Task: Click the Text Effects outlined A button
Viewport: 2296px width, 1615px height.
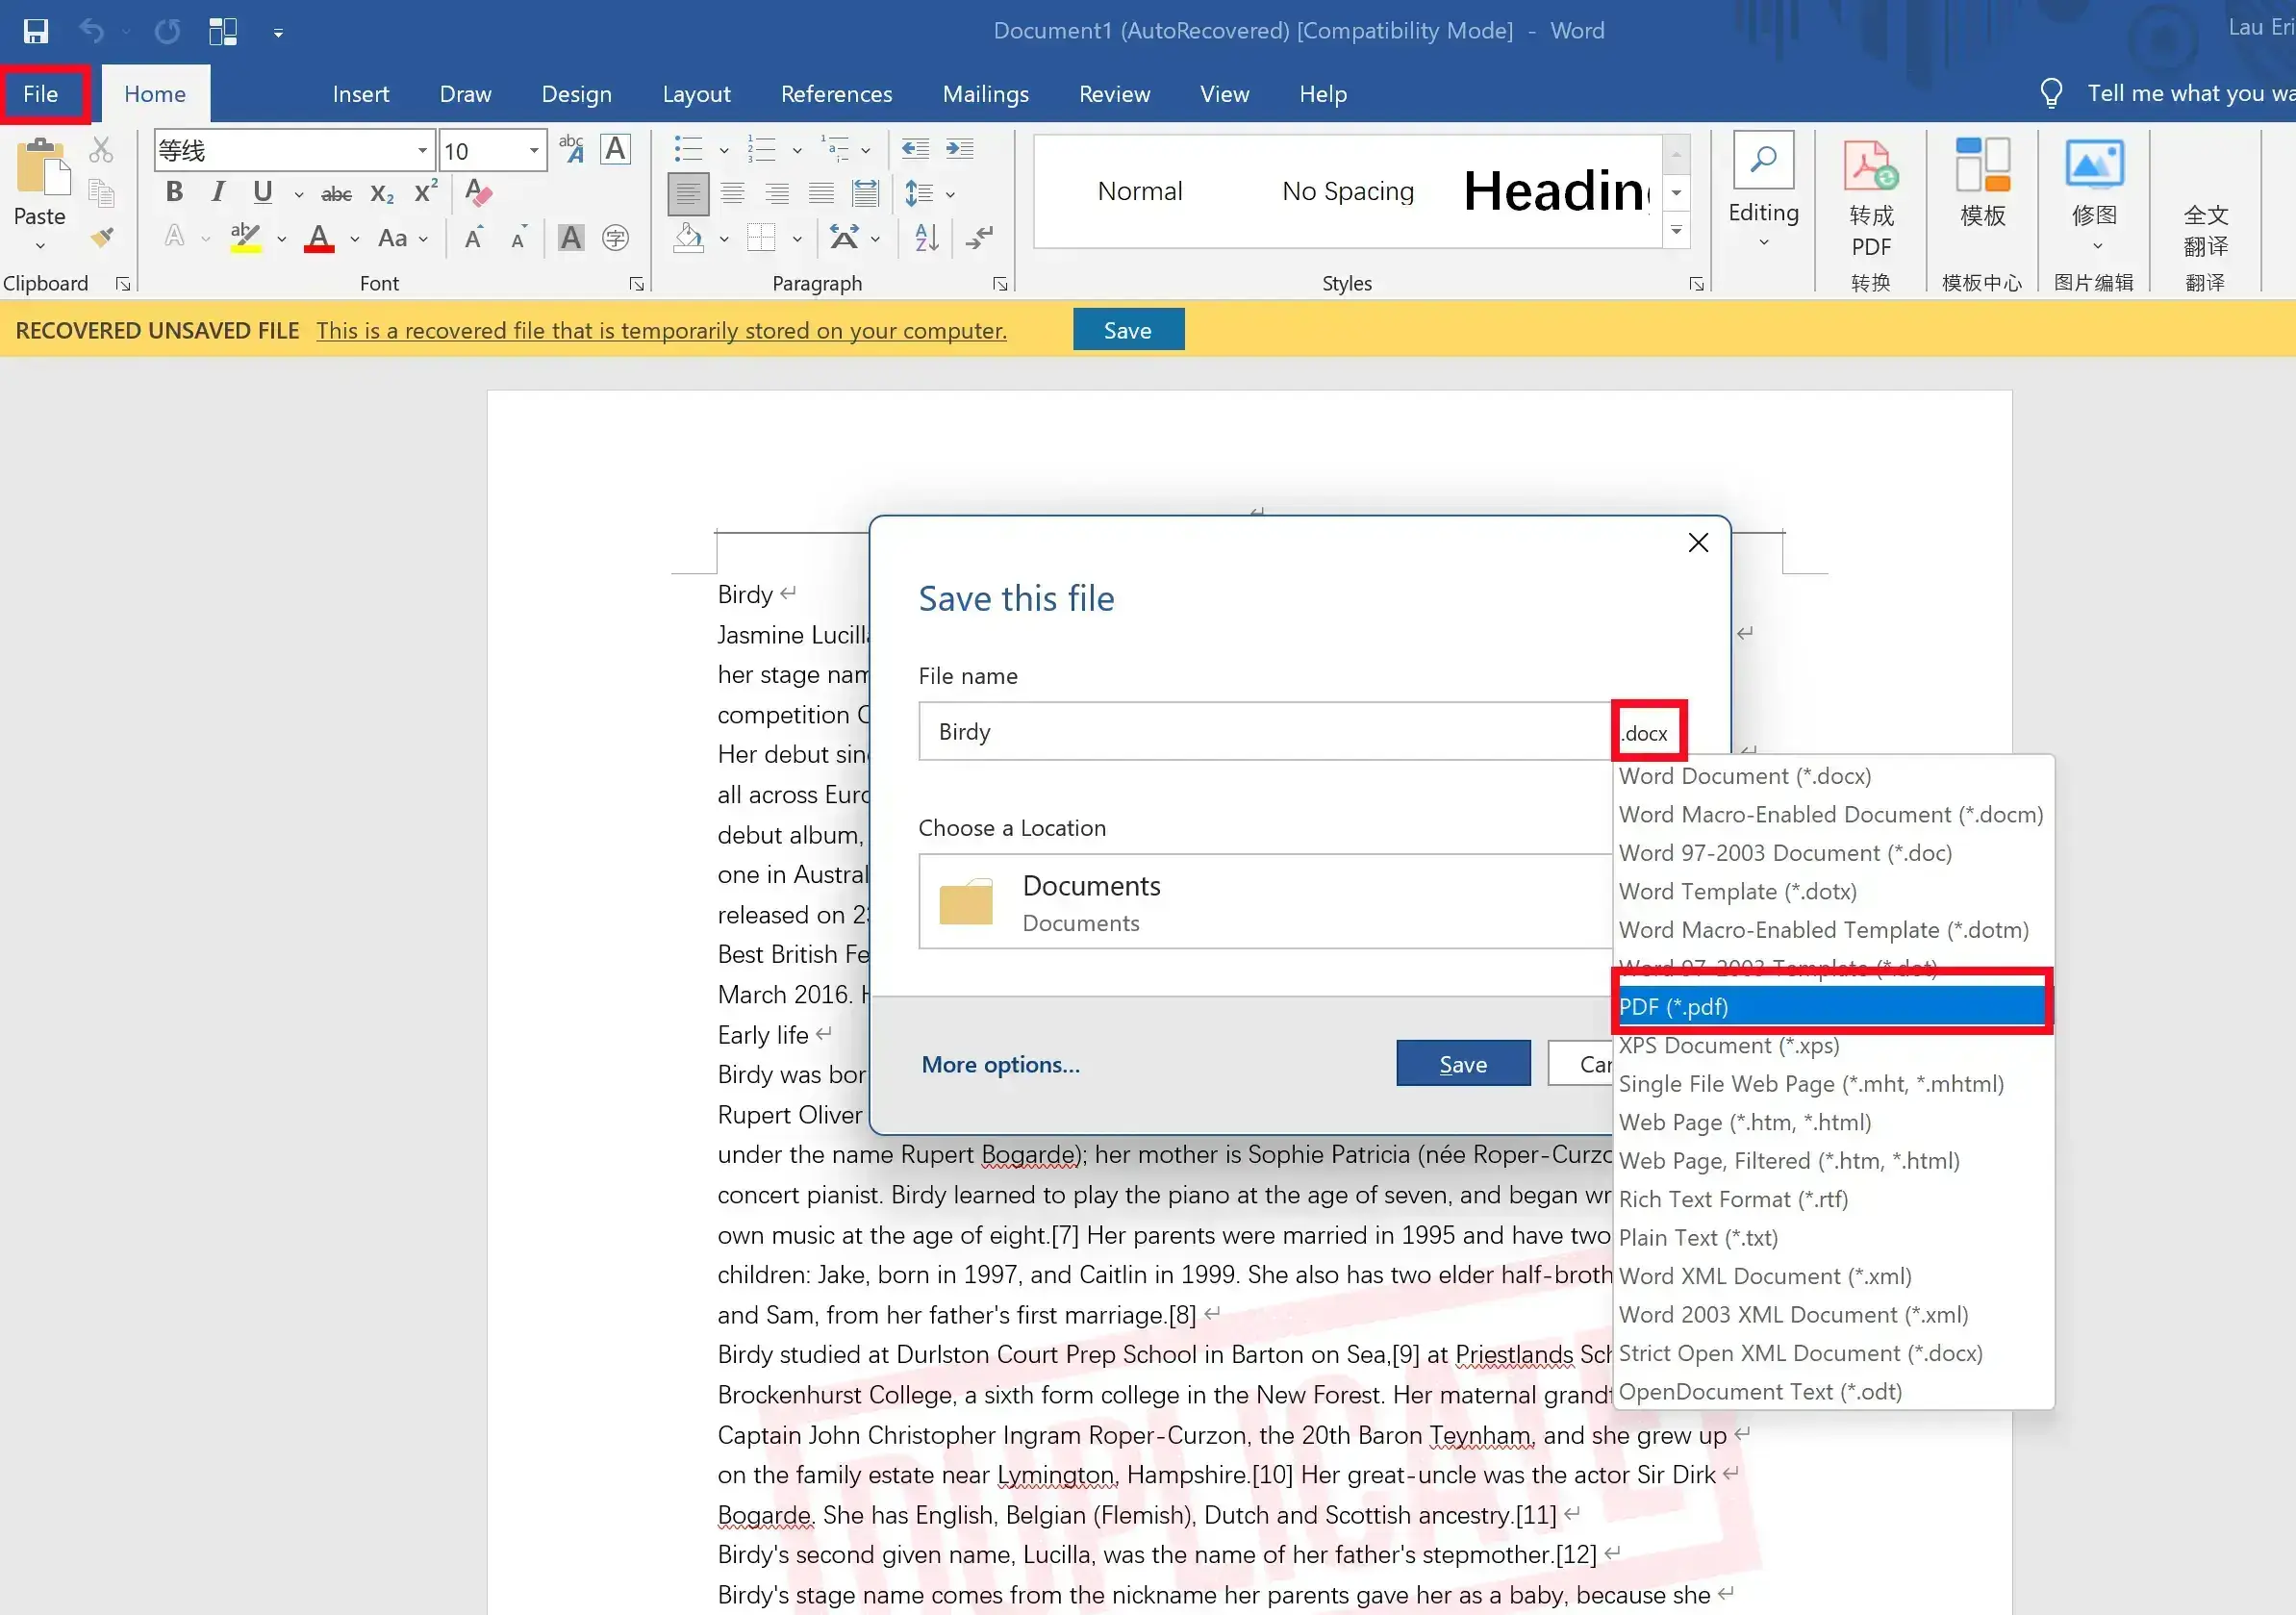Action: point(174,237)
